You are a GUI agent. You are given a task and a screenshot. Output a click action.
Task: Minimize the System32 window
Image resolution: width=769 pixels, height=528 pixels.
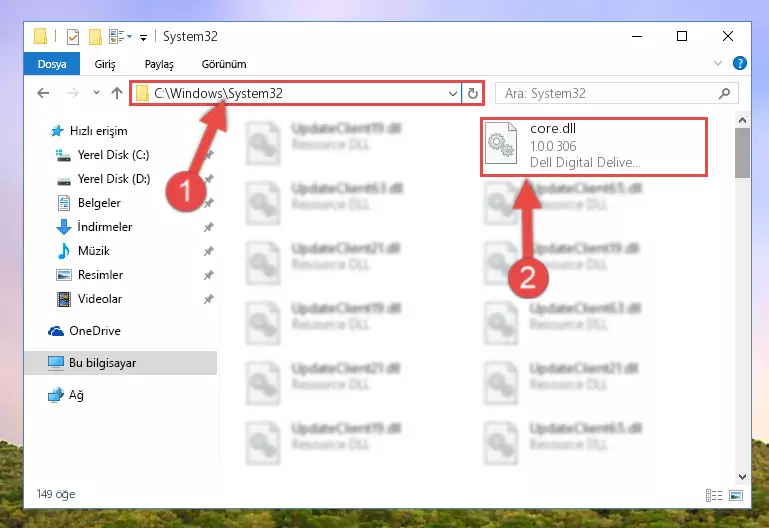[x=637, y=36]
